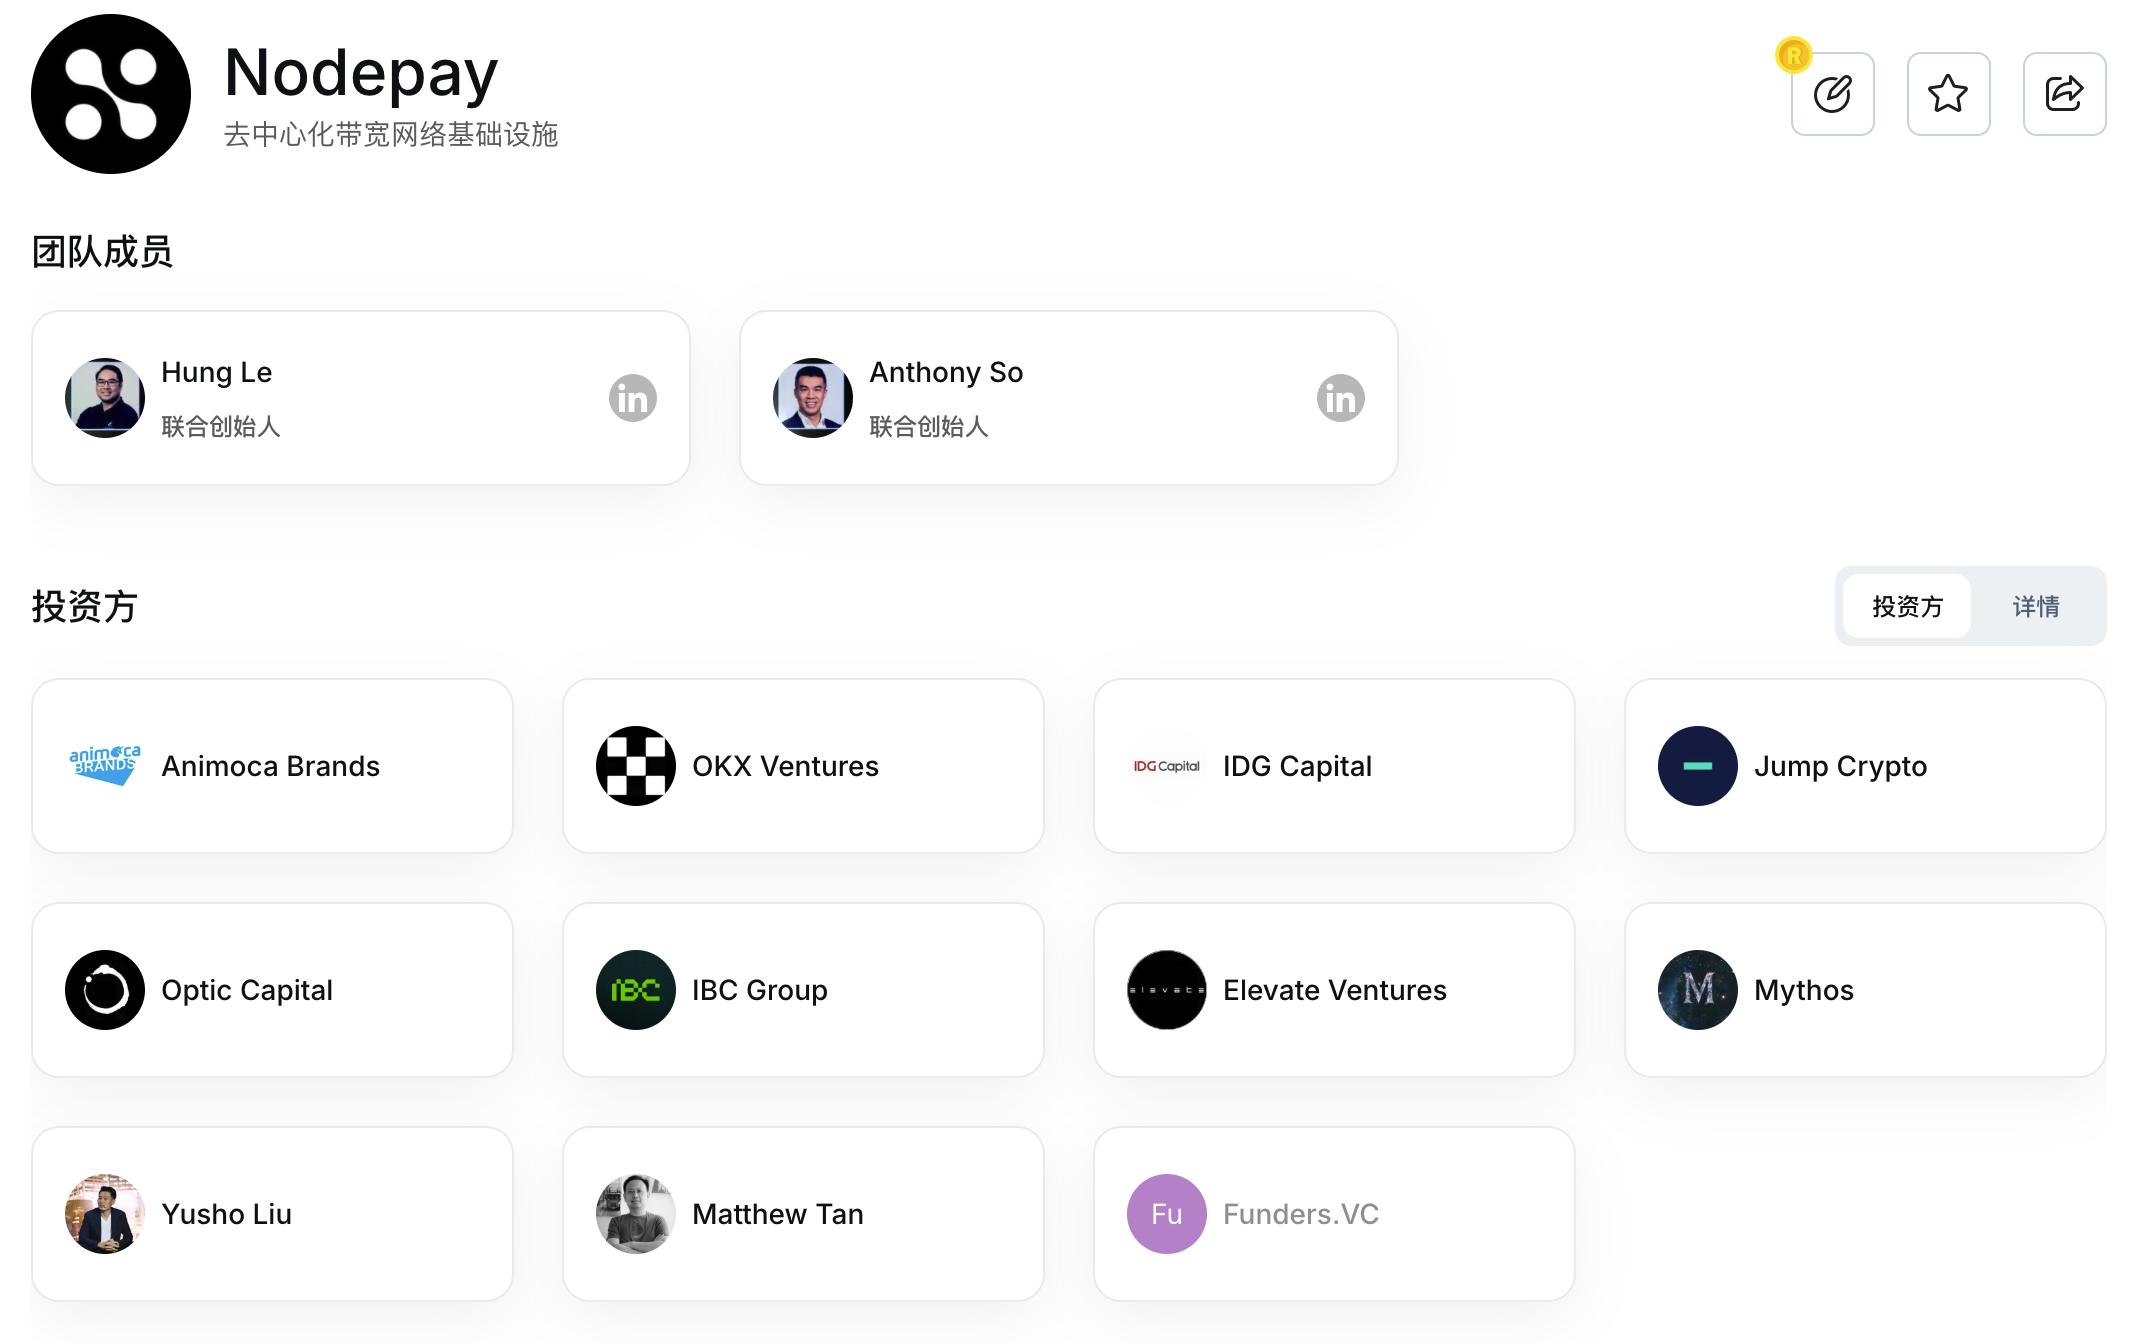Open the Animoca Brands investor card

[x=272, y=766]
